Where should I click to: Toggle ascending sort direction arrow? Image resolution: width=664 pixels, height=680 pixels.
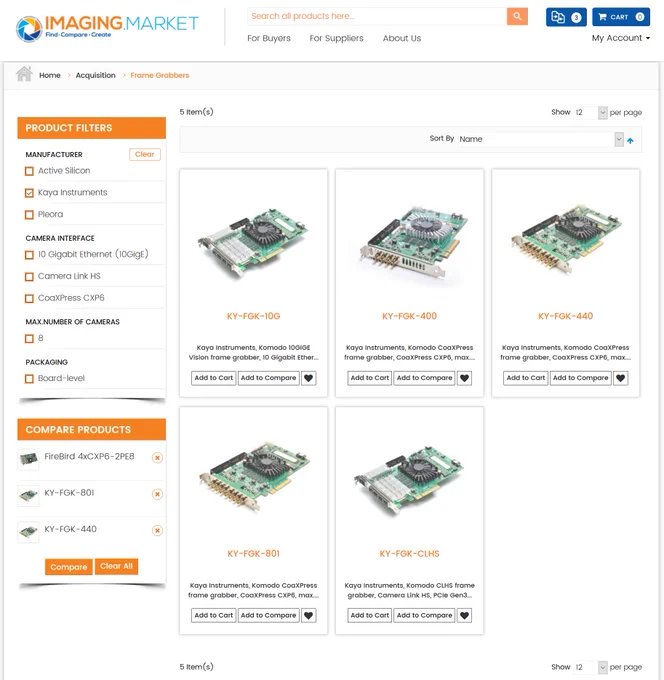pyautogui.click(x=630, y=140)
